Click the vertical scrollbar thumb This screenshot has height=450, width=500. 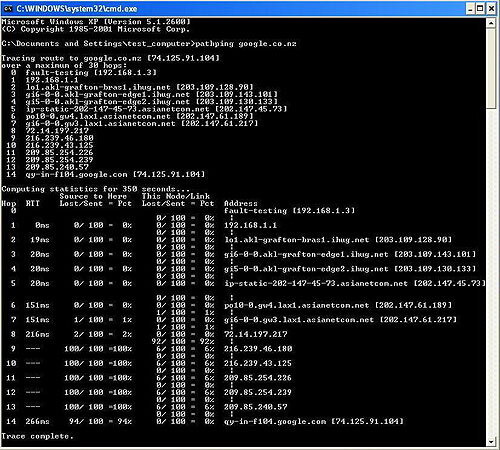click(x=491, y=68)
